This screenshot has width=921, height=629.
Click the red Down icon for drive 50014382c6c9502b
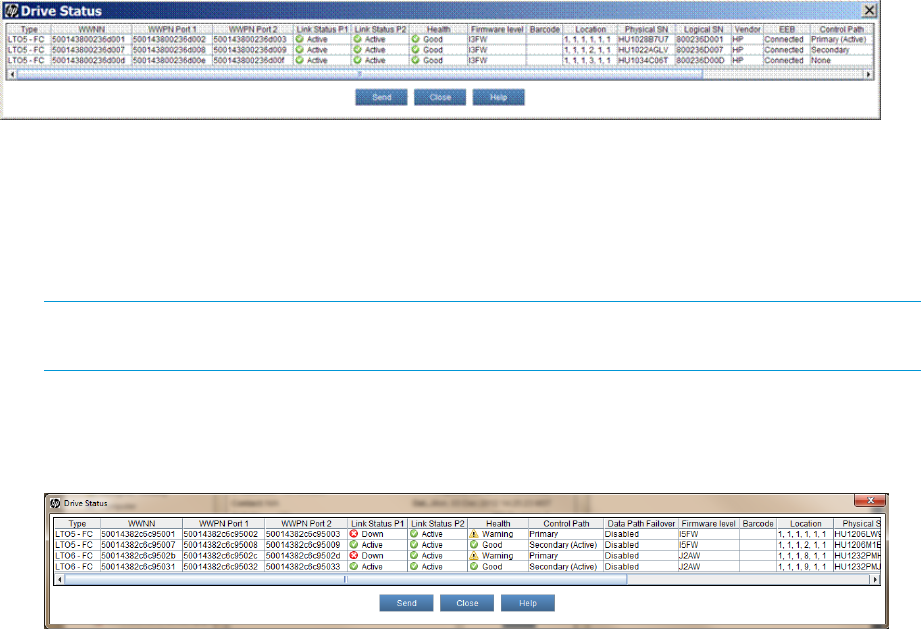[355, 556]
